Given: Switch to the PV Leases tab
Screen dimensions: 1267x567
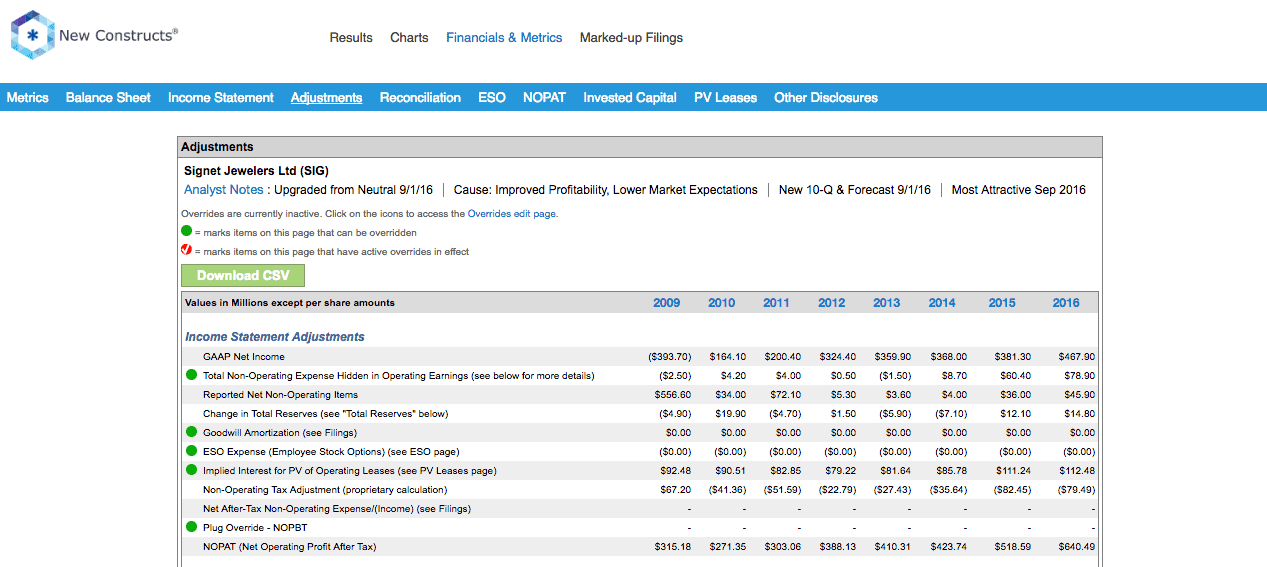Looking at the screenshot, I should click(725, 97).
